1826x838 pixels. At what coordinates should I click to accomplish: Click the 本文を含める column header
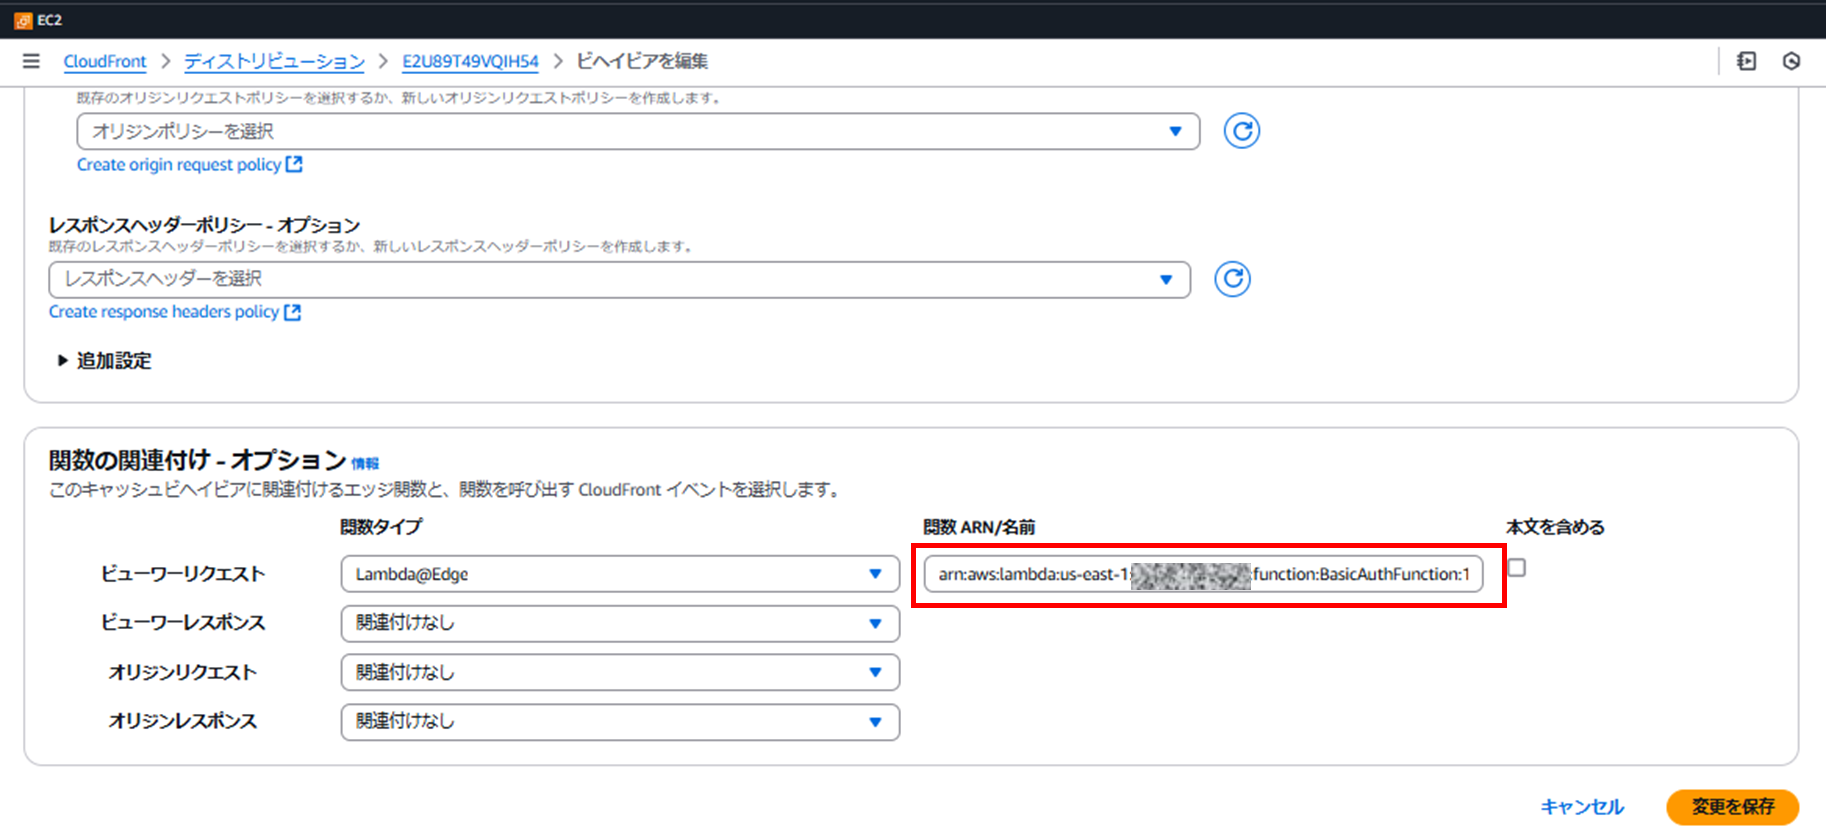point(1555,527)
